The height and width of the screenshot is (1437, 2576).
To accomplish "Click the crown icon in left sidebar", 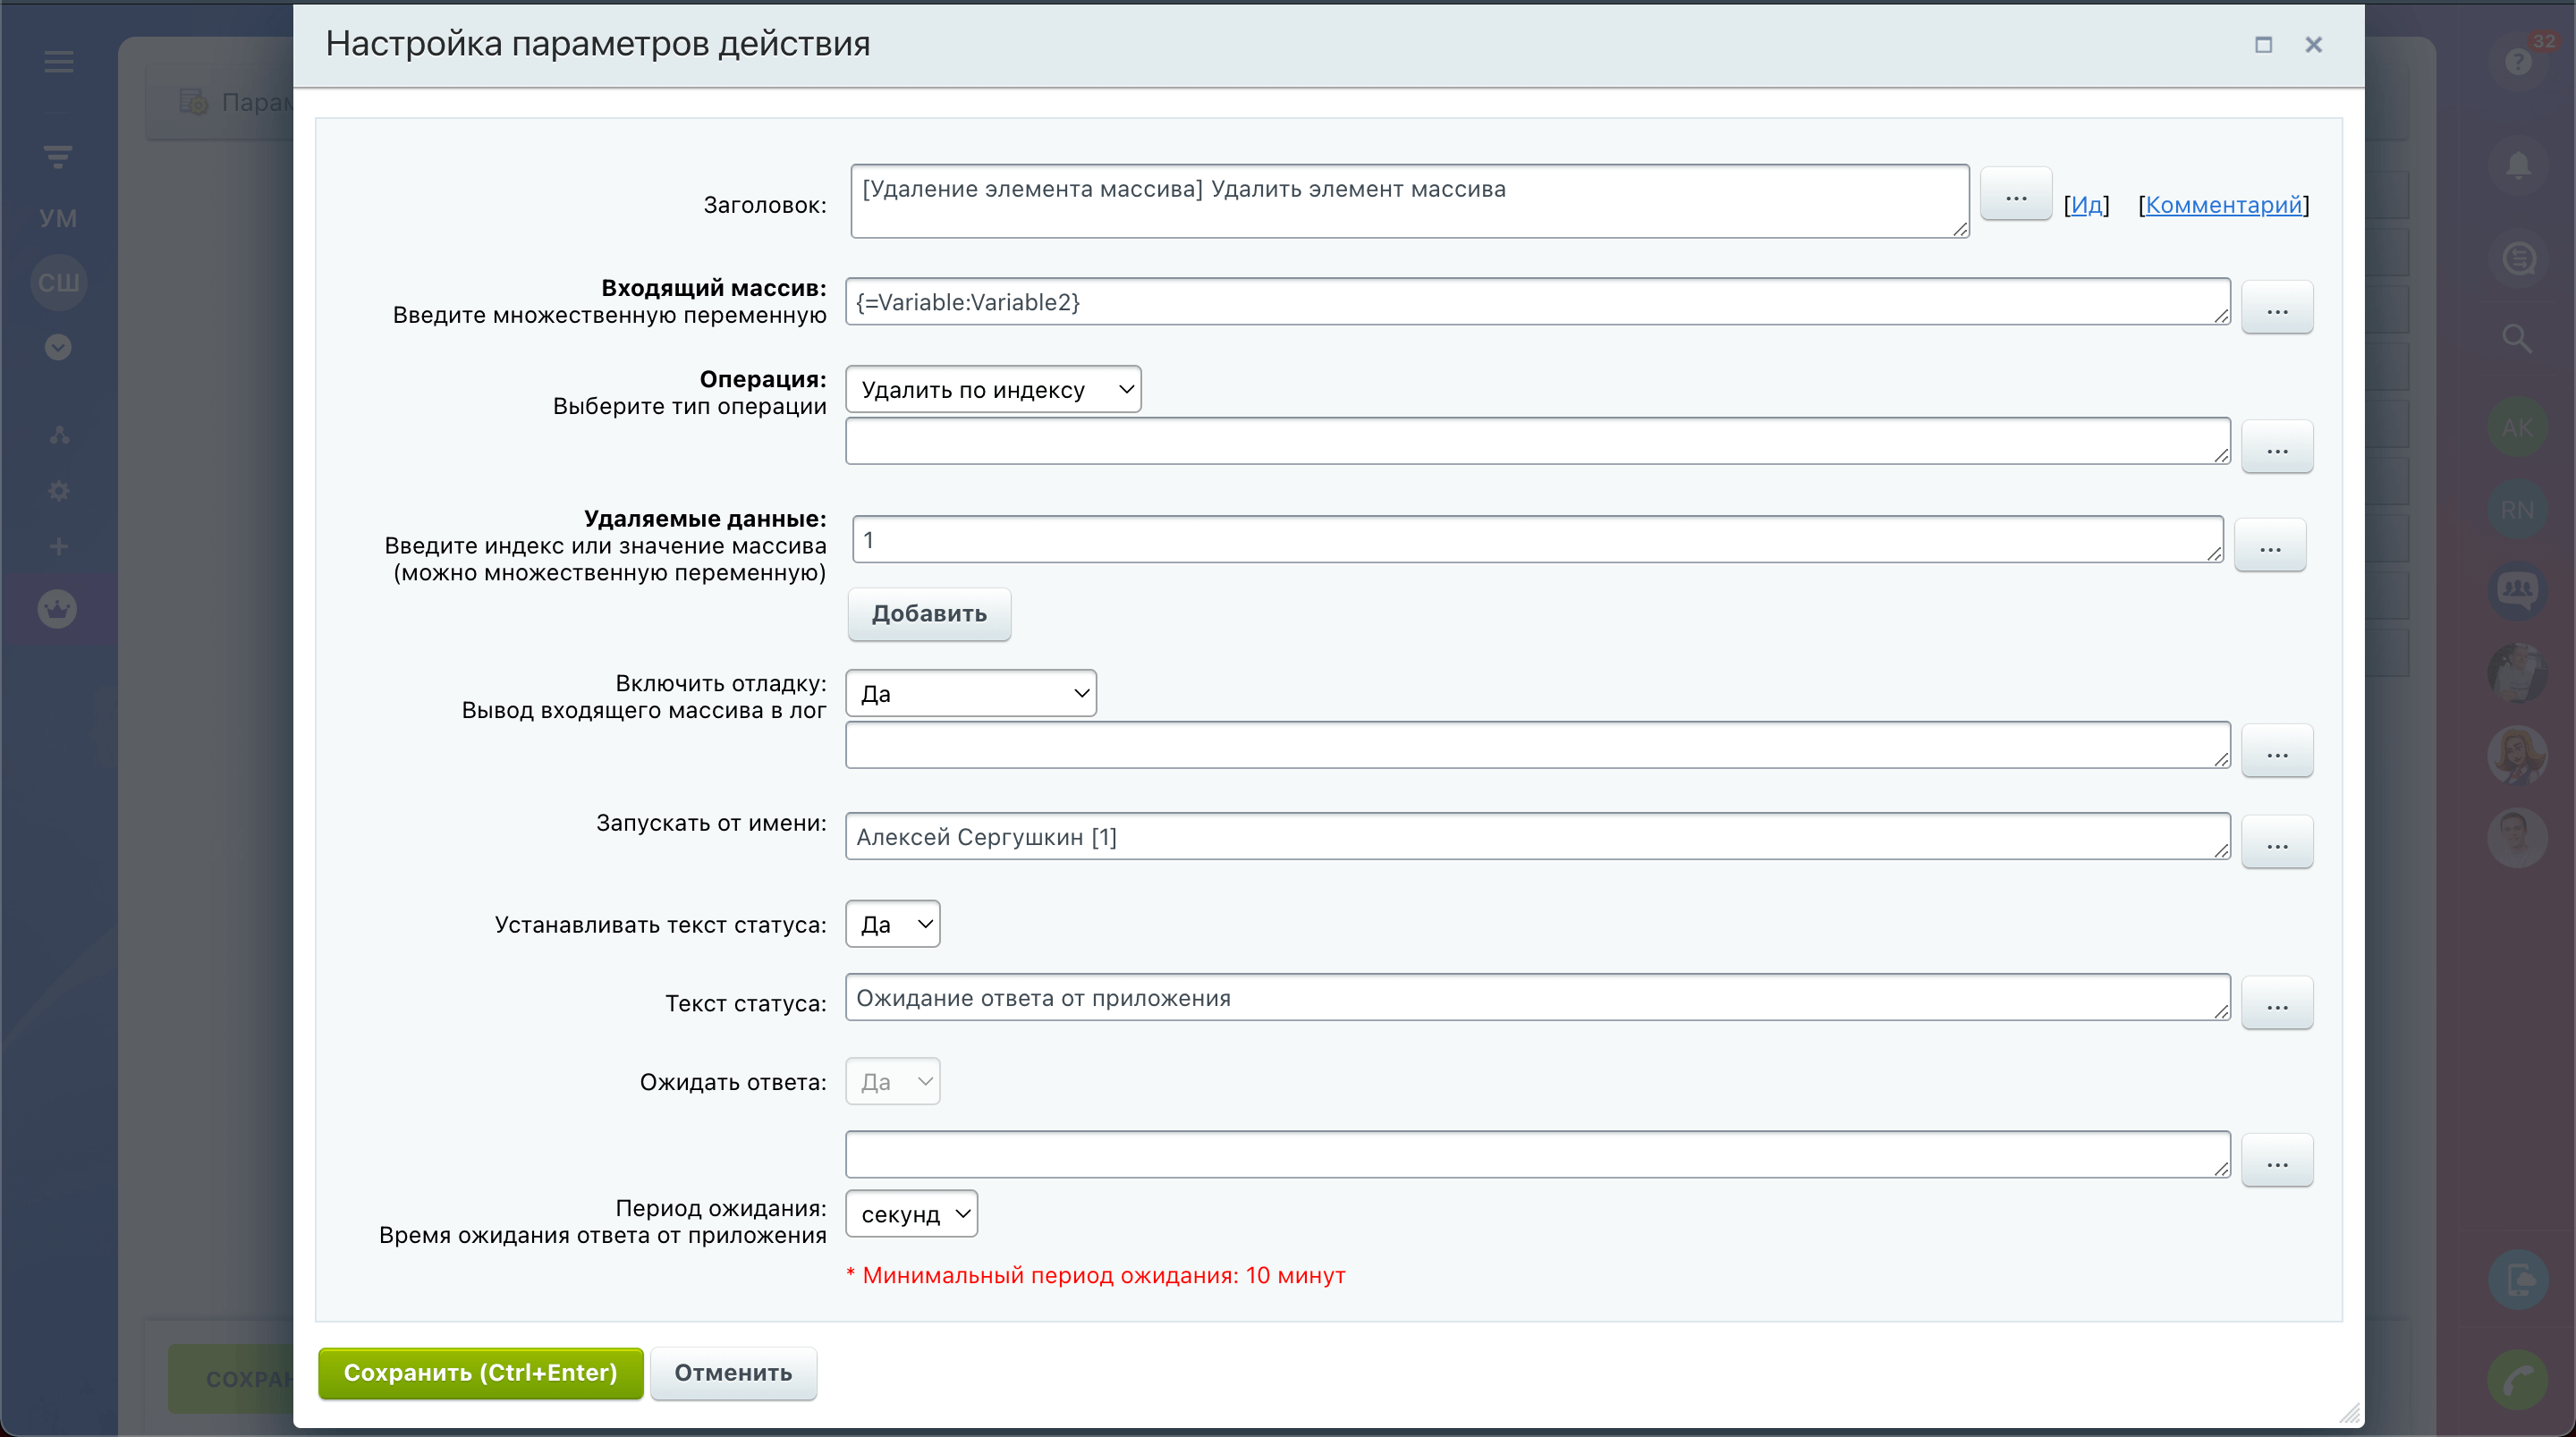I will click(x=58, y=608).
